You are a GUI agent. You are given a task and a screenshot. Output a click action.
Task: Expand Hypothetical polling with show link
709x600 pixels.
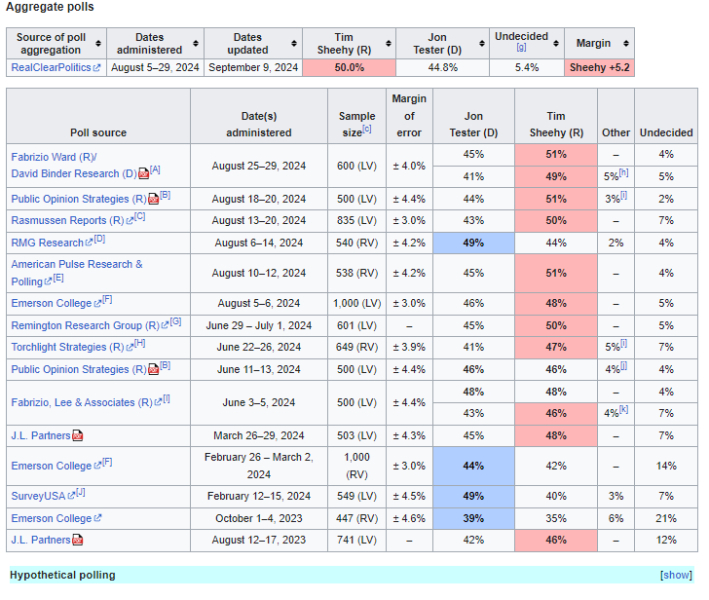click(x=676, y=575)
